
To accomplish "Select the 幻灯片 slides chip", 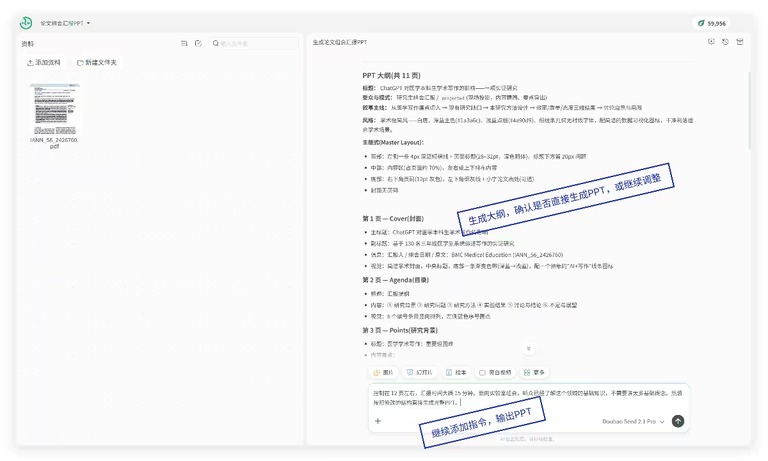I will click(420, 372).
